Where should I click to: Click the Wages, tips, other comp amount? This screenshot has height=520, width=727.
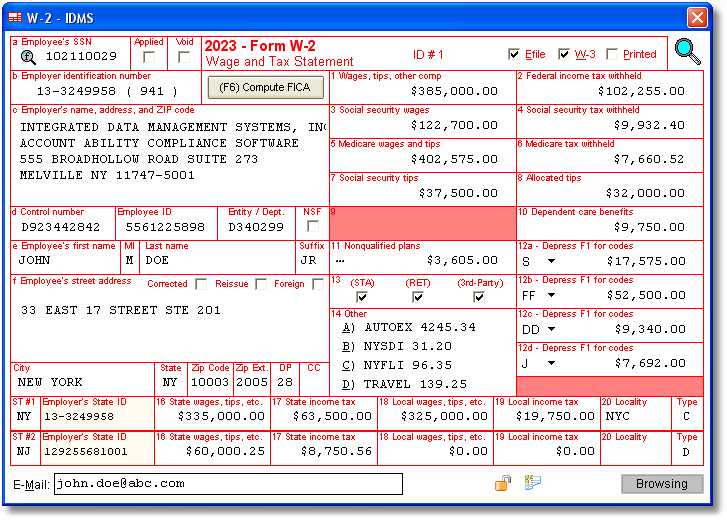coord(454,91)
